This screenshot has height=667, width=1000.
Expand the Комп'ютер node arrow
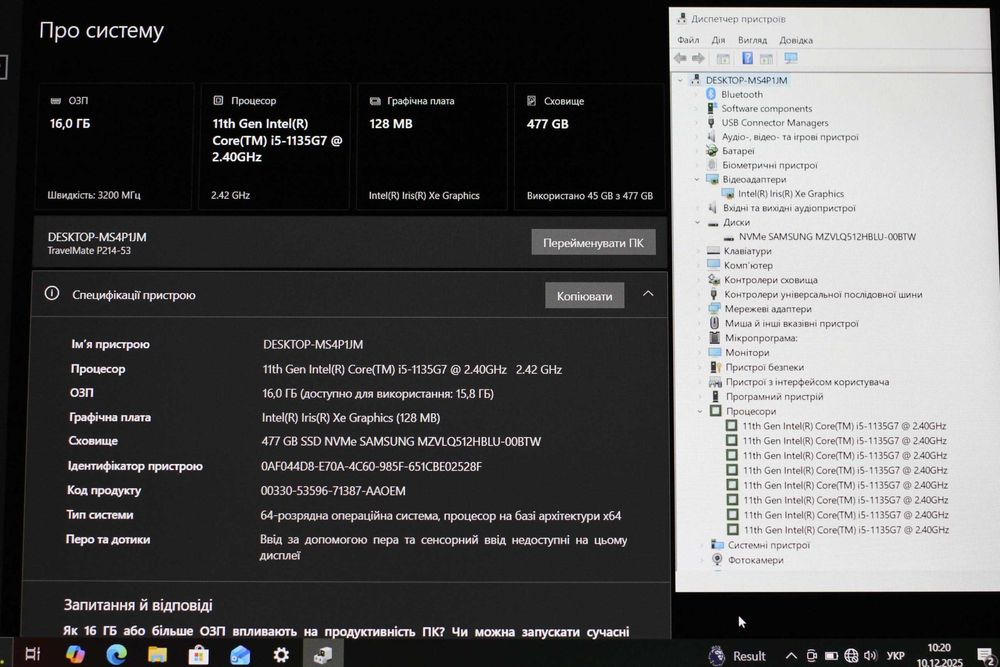coord(699,265)
